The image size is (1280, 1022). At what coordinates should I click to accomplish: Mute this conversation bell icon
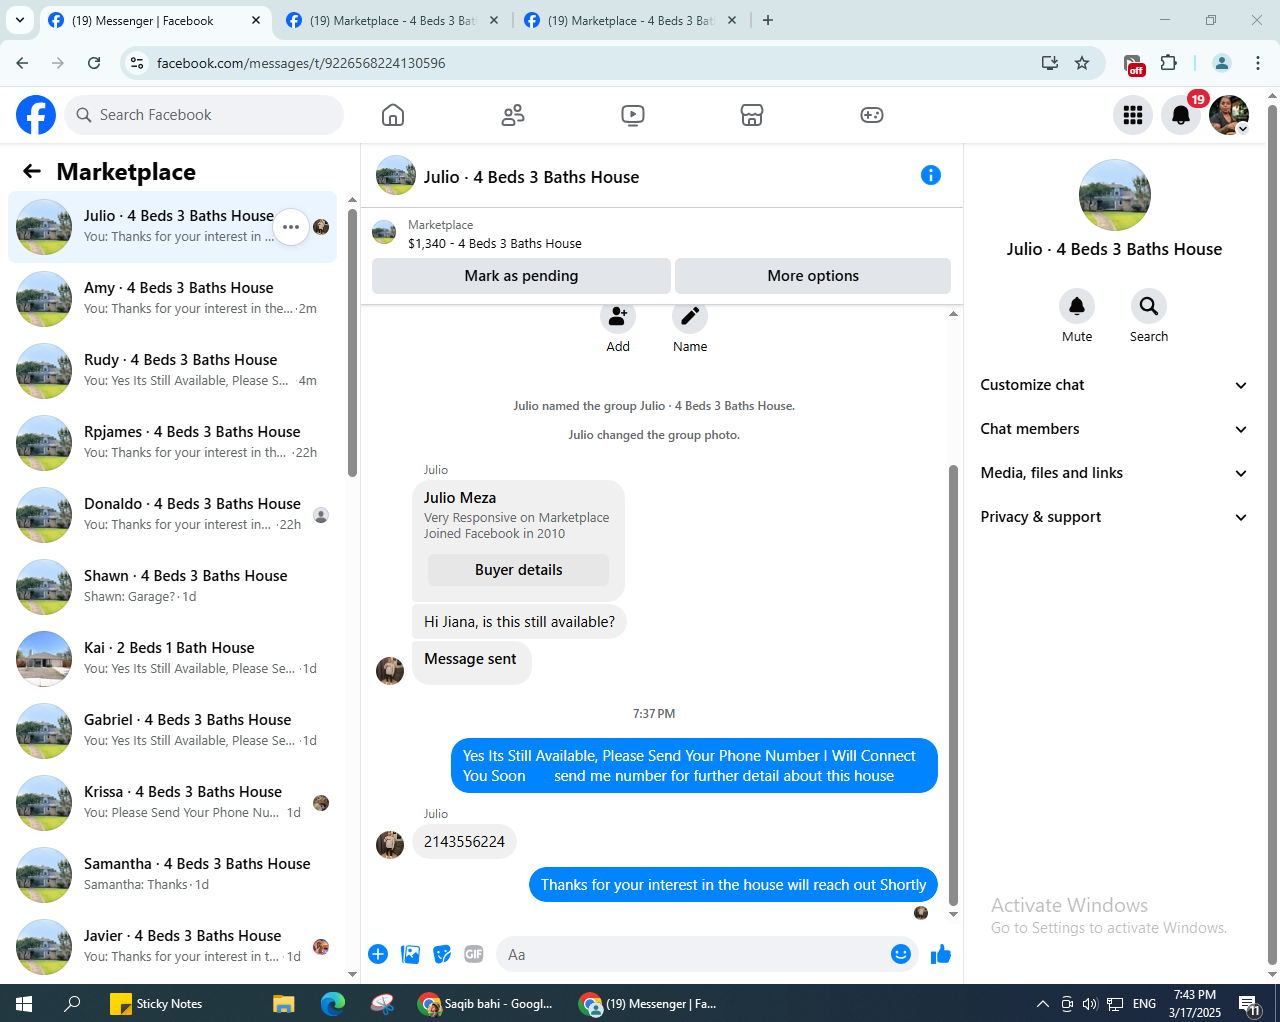click(1077, 306)
